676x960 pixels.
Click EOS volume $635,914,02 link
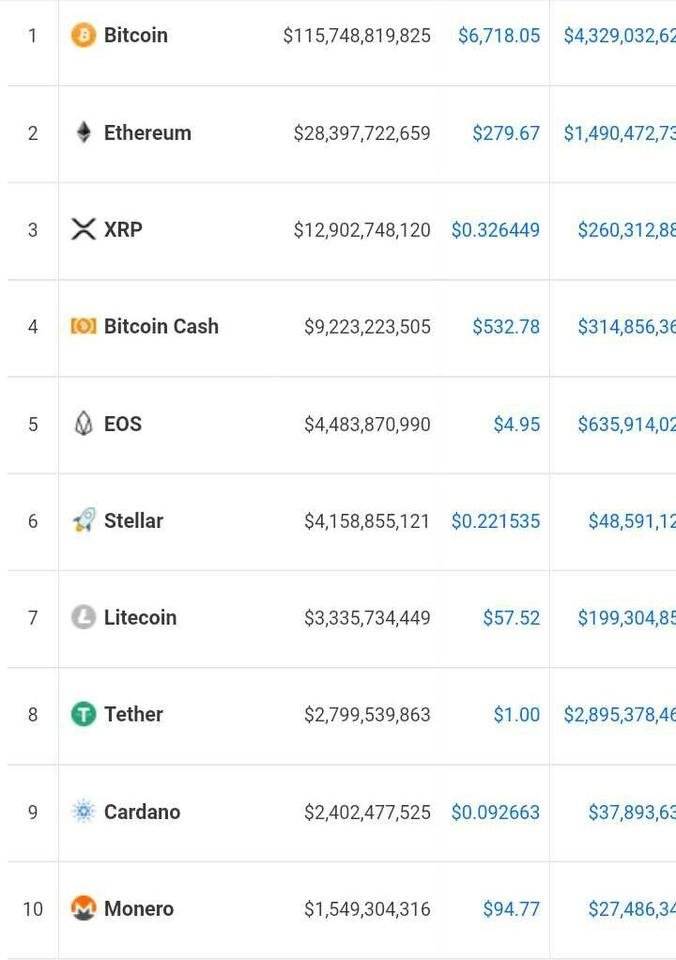click(x=626, y=424)
